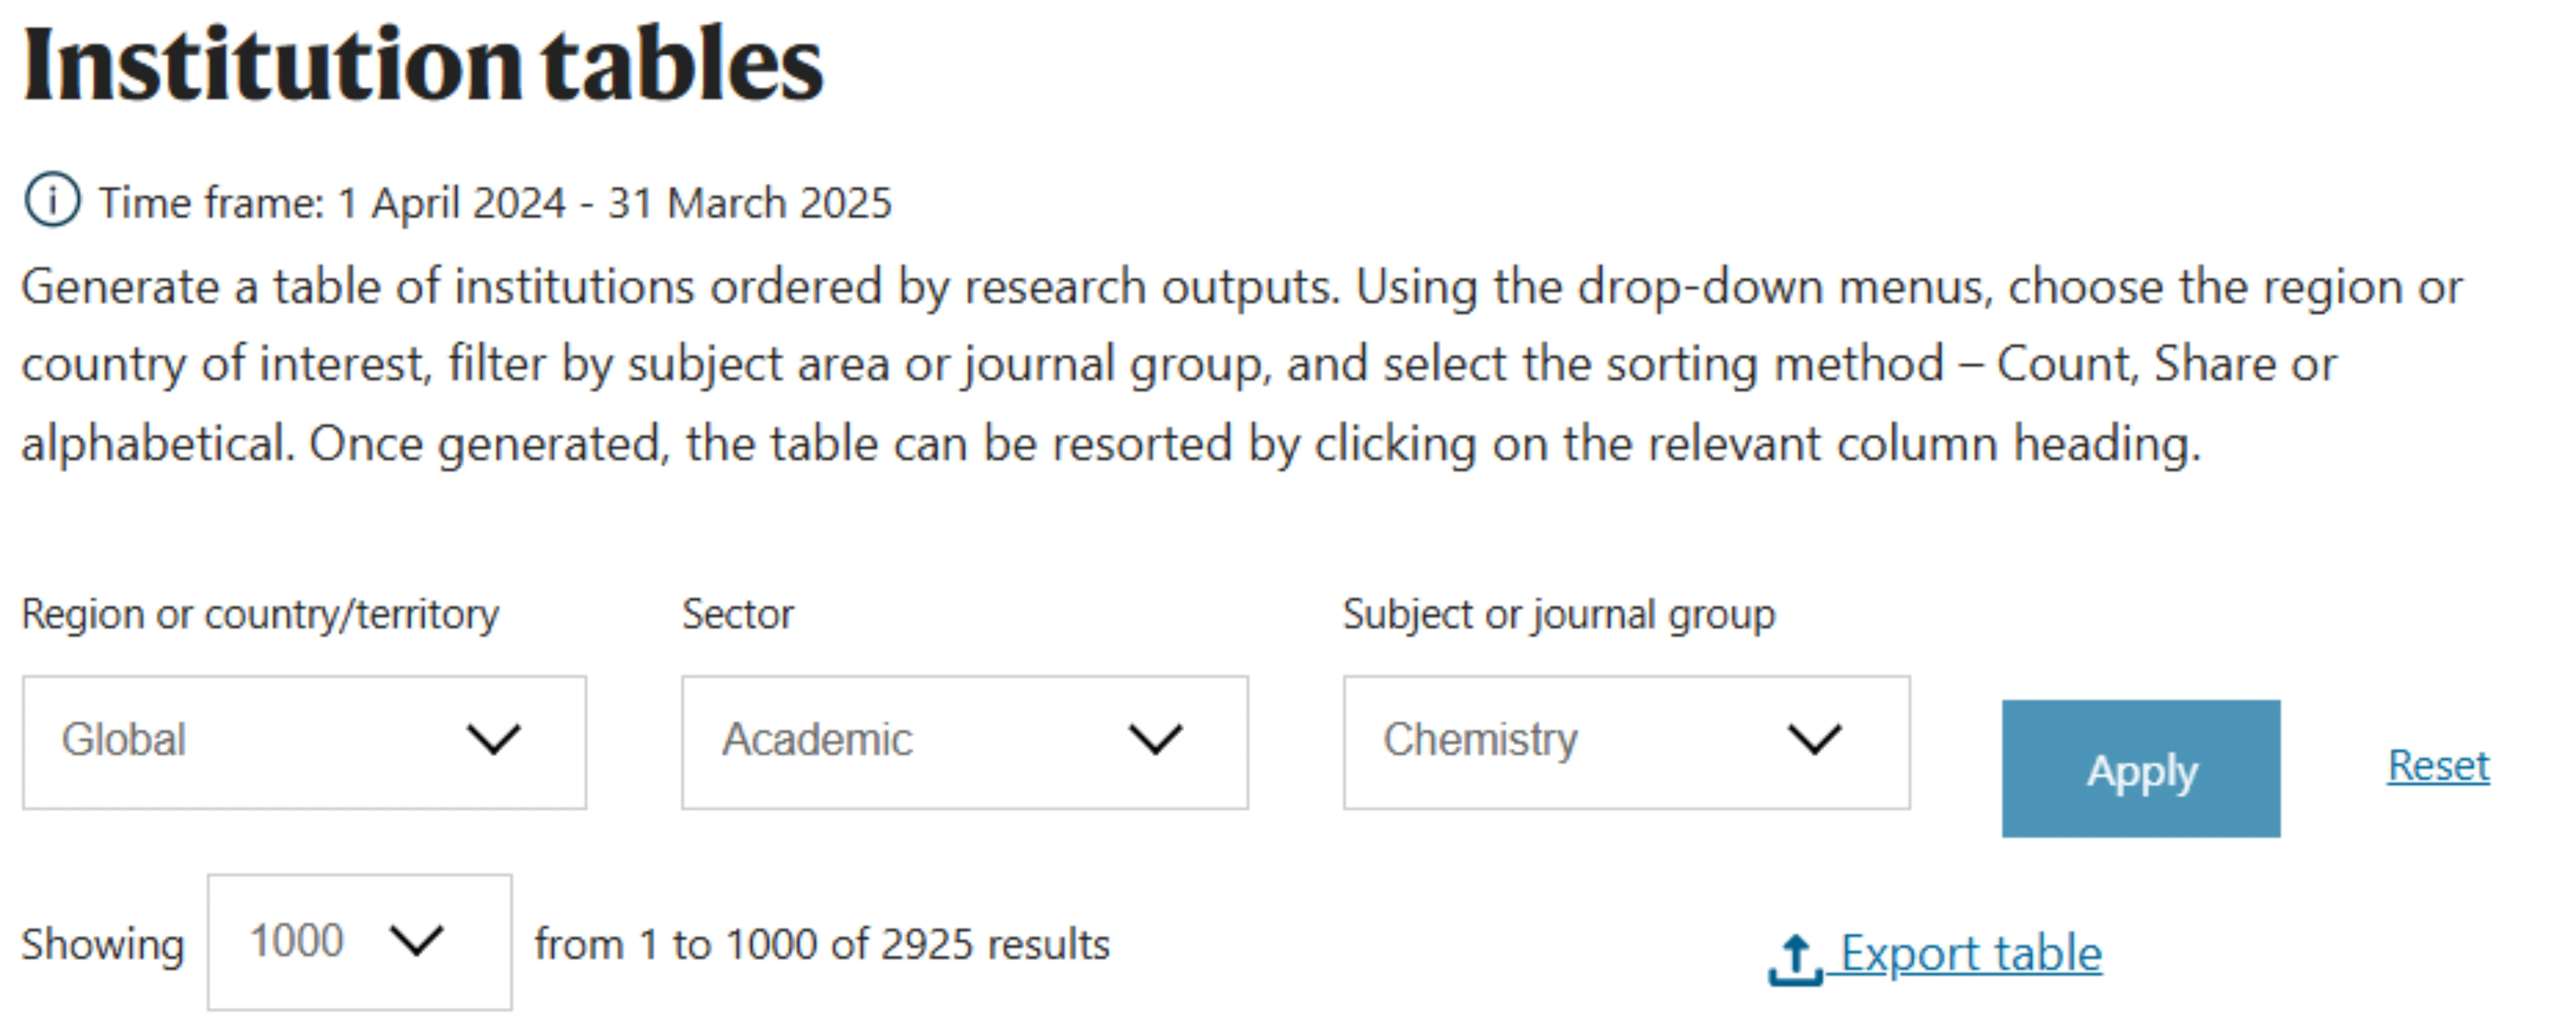Click the 'from 1 to 1000 of 2925 results' text
The height and width of the screenshot is (1031, 2576).
point(822,944)
